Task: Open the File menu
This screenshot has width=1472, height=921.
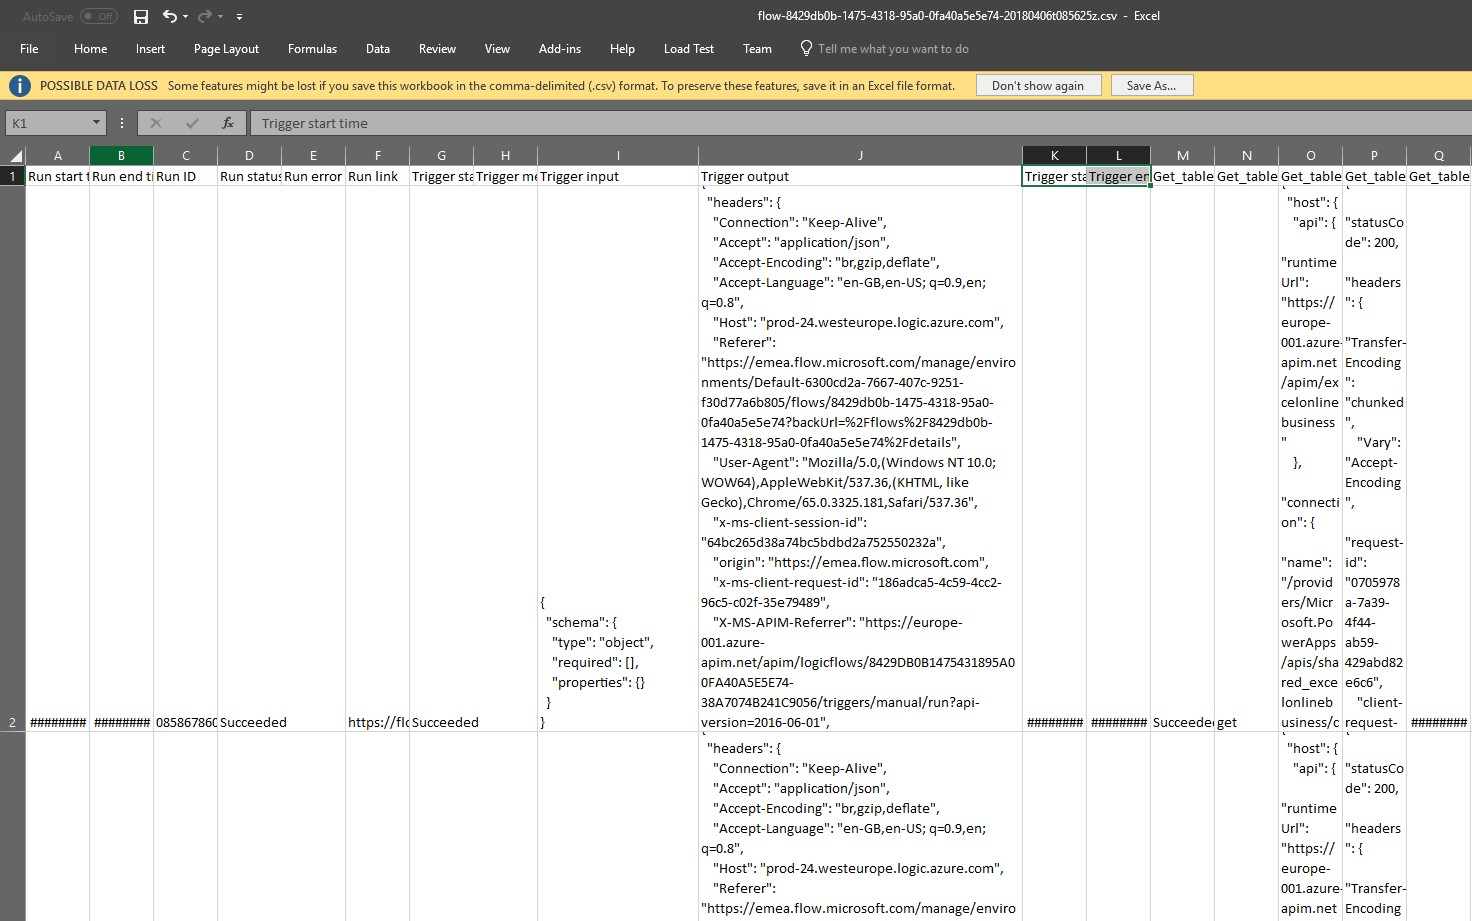Action: click(29, 48)
